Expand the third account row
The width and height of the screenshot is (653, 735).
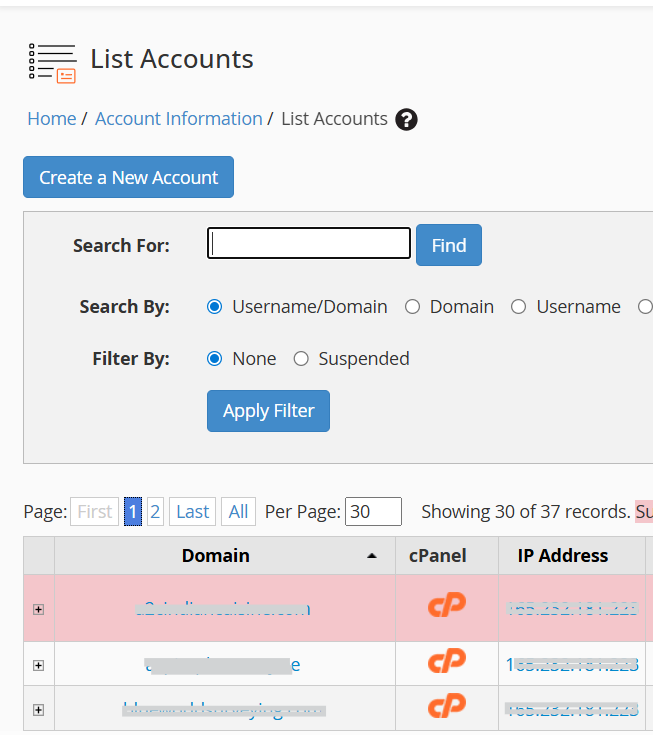(x=39, y=709)
